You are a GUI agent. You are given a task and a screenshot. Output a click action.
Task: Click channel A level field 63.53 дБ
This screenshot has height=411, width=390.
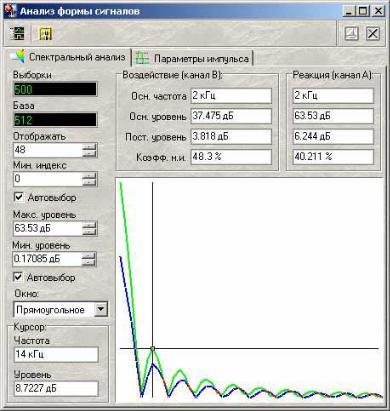coord(333,116)
